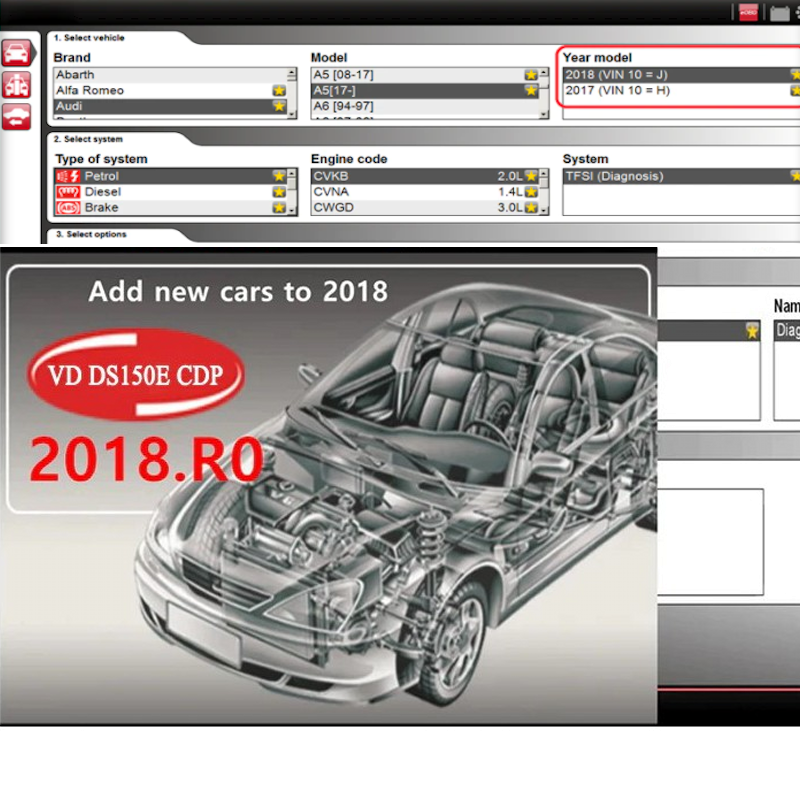The image size is (800, 800).
Task: Click the Type of system scroll down arrow
Action: pyautogui.click(x=292, y=210)
